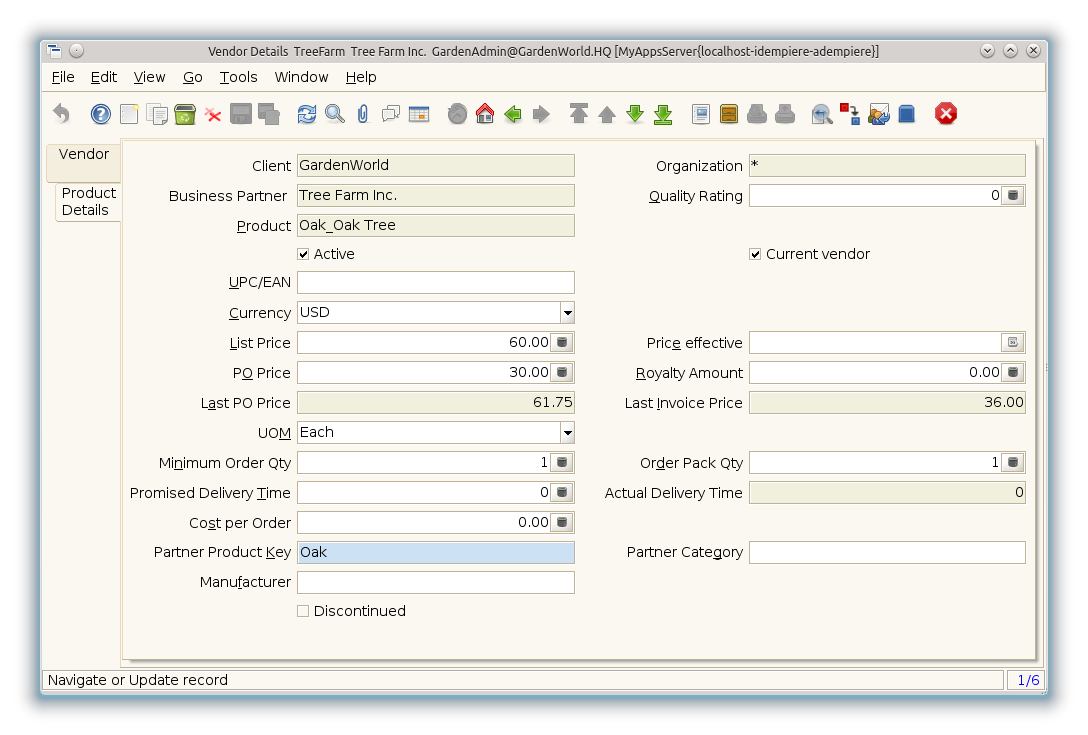Open the UOM dropdown list
Viewport: 1088px width, 735px height.
click(x=567, y=433)
